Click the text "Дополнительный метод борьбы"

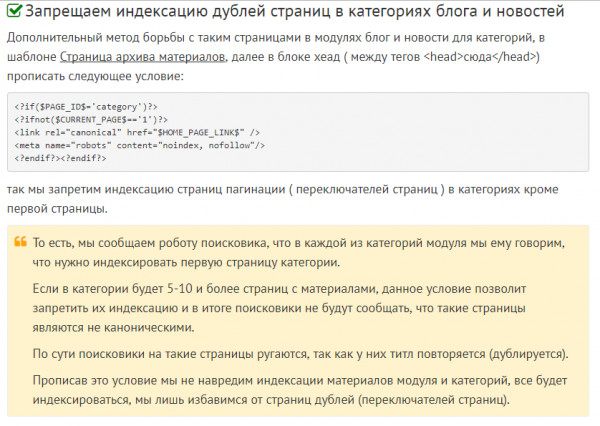pos(96,38)
